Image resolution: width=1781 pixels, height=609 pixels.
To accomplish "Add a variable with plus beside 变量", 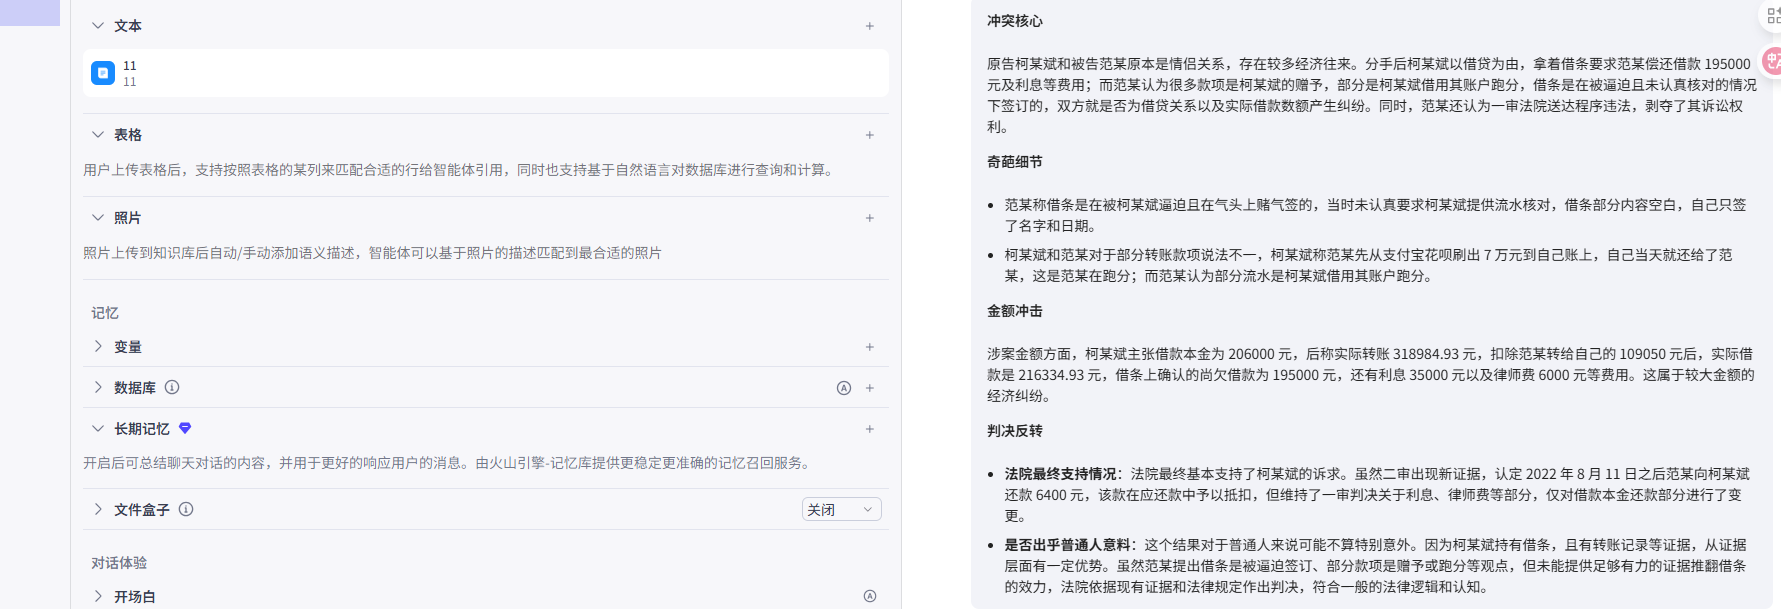I will pyautogui.click(x=869, y=346).
